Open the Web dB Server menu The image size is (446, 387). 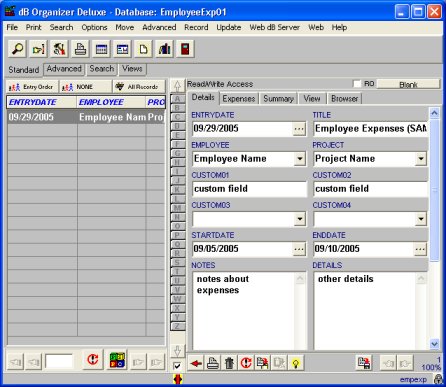[274, 27]
